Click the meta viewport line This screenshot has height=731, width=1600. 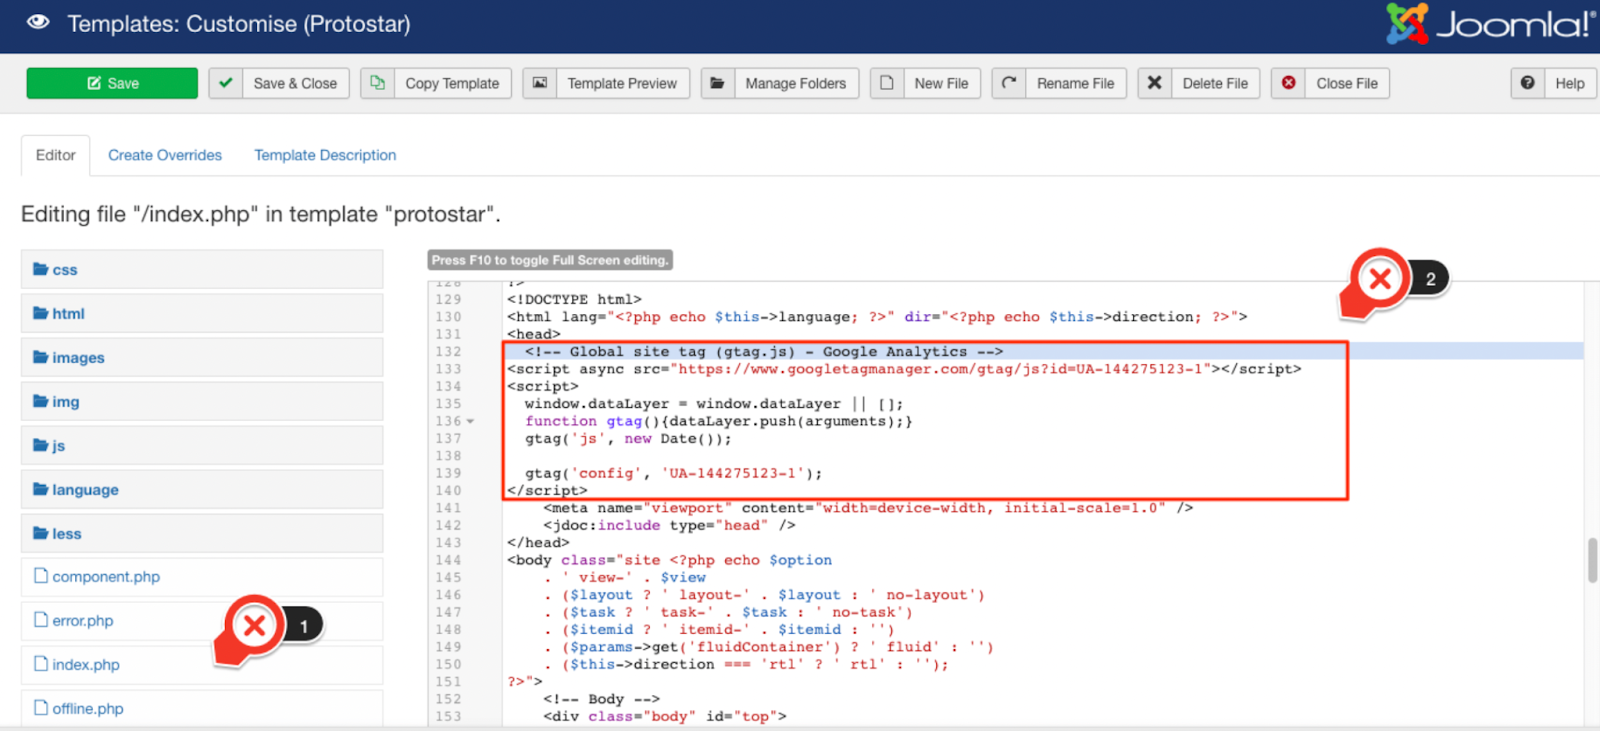[868, 508]
